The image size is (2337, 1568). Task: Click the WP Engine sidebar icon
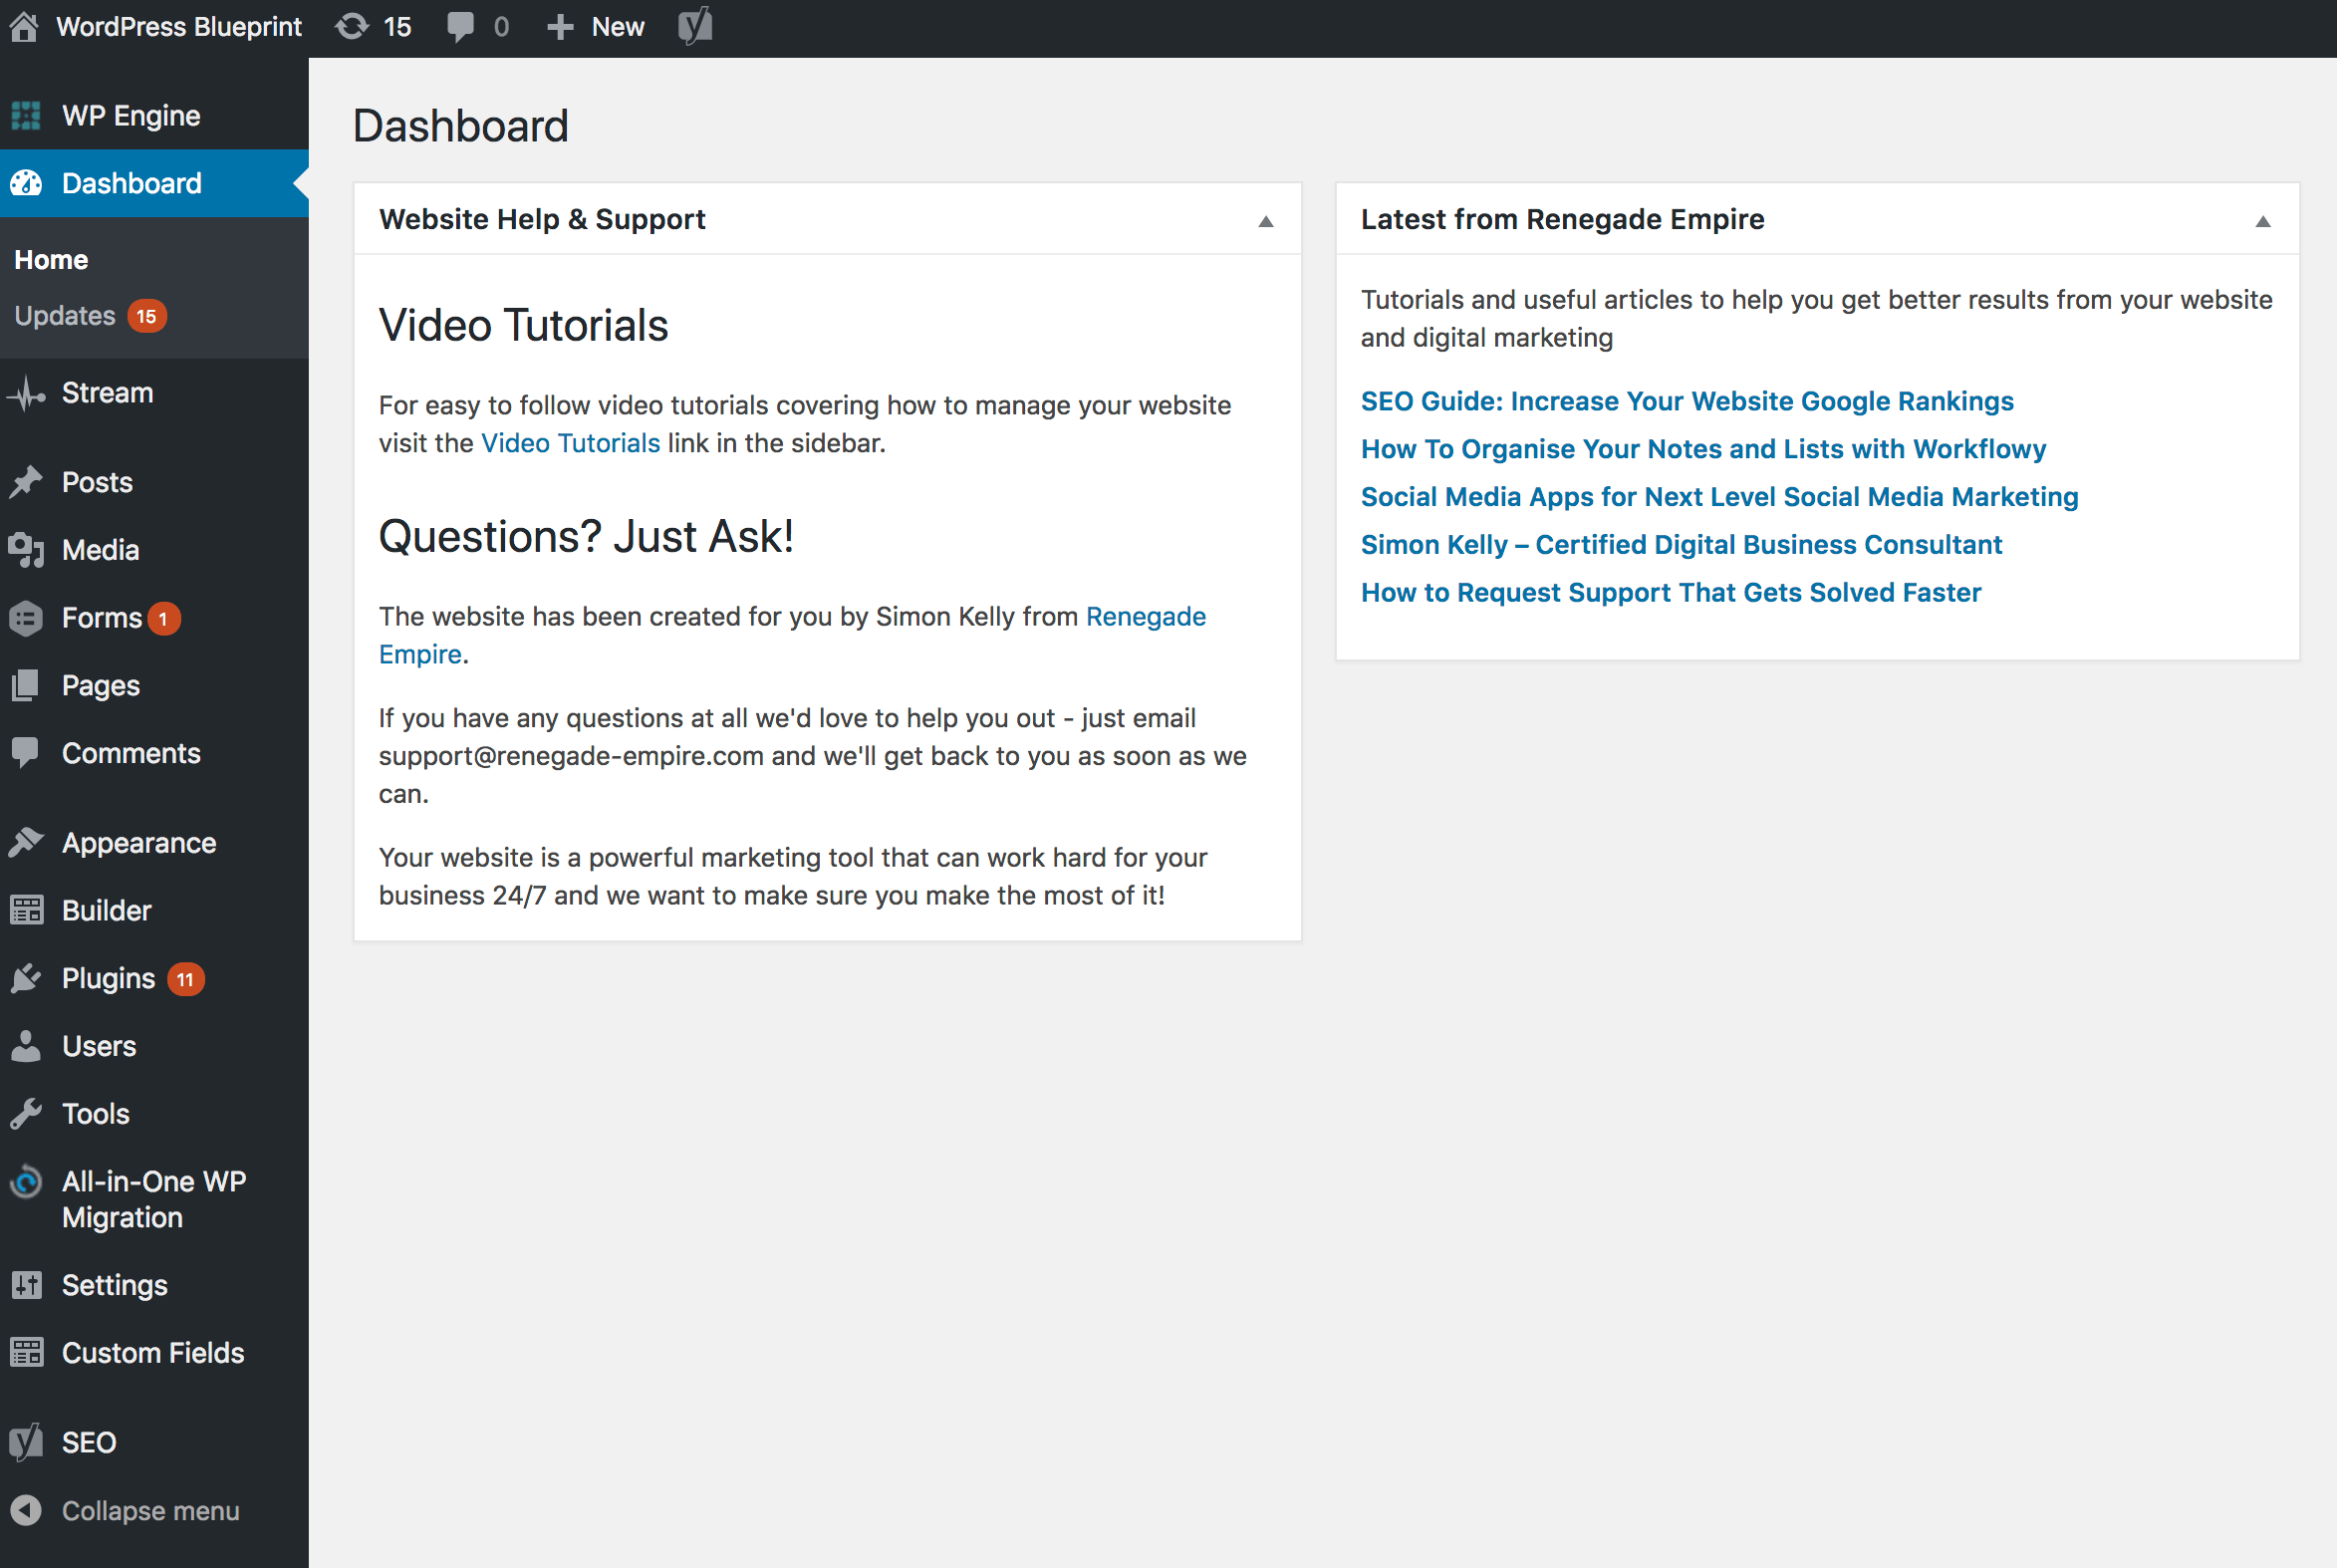[x=26, y=116]
